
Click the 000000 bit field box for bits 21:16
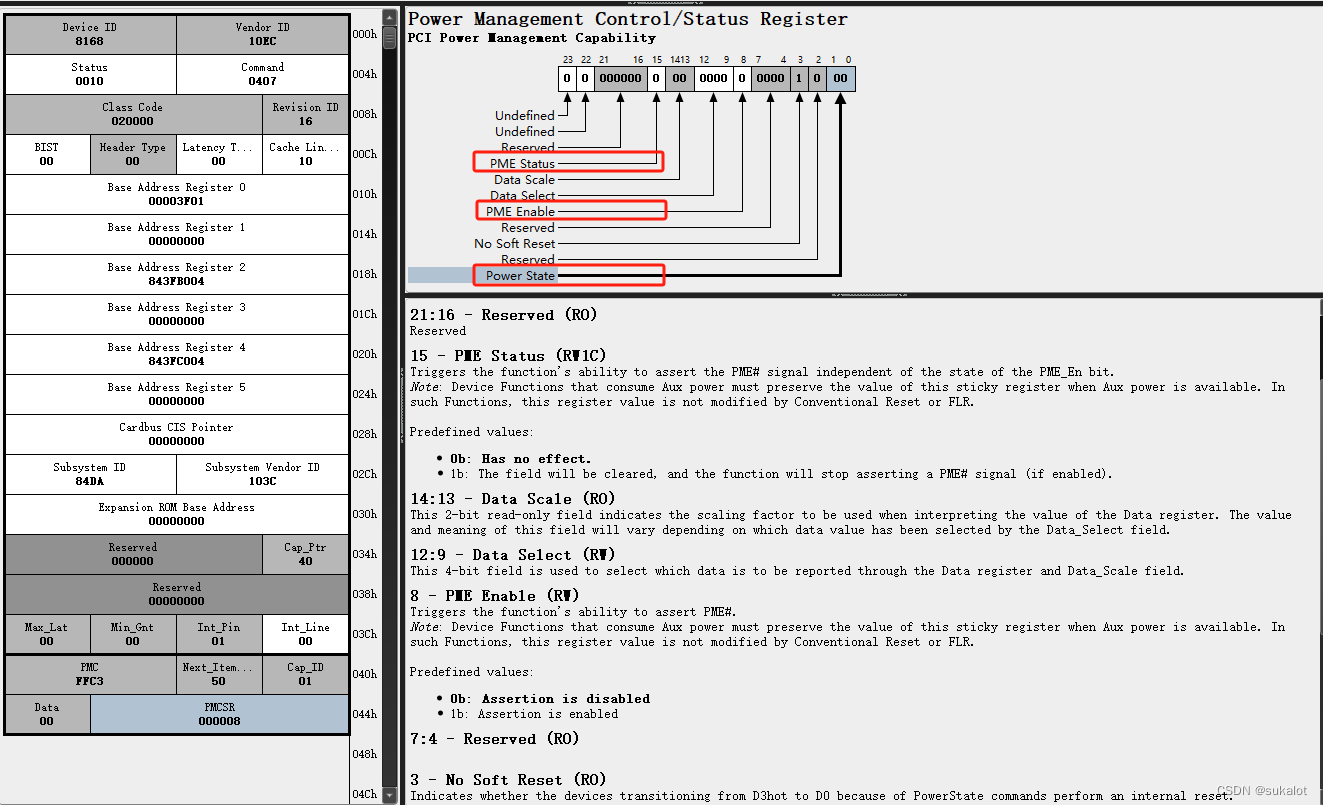621,79
